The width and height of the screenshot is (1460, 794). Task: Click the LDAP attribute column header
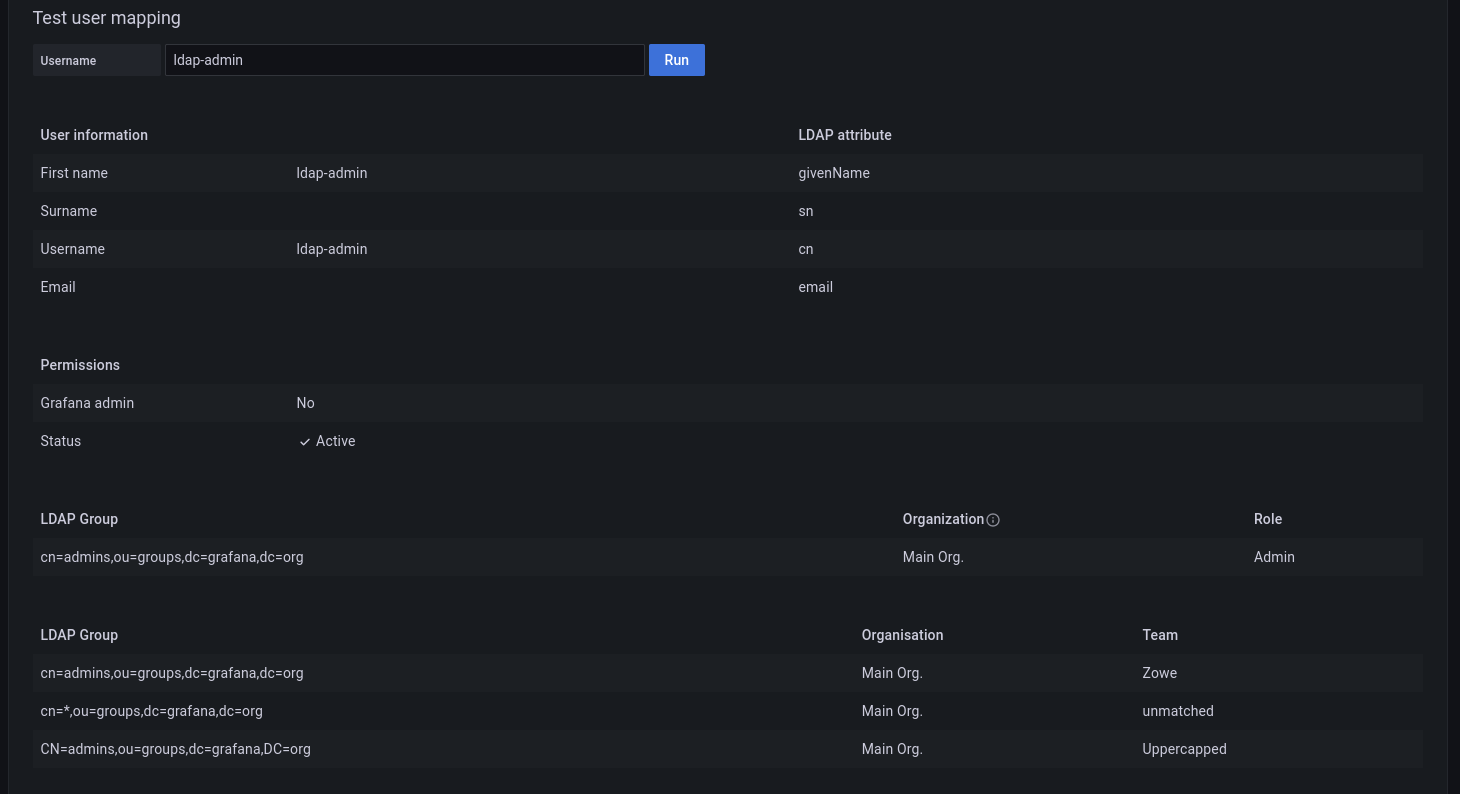coord(845,135)
